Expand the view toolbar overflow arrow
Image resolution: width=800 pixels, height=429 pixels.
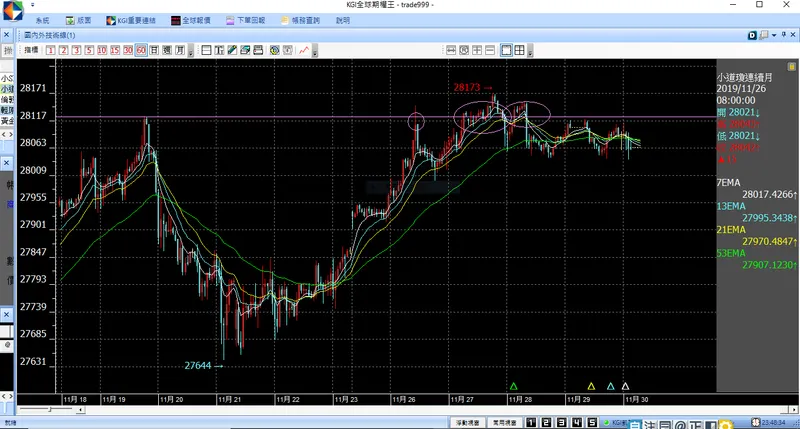(530, 51)
